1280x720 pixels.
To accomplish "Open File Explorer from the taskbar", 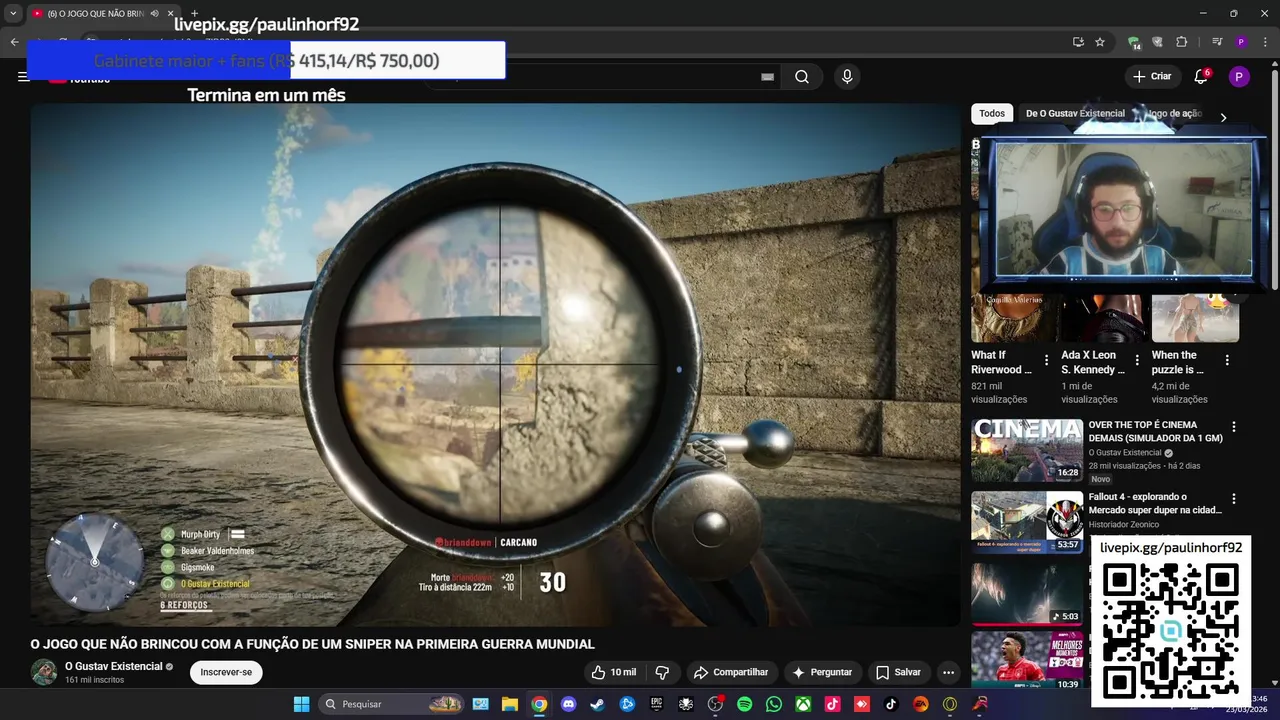I will pyautogui.click(x=509, y=704).
